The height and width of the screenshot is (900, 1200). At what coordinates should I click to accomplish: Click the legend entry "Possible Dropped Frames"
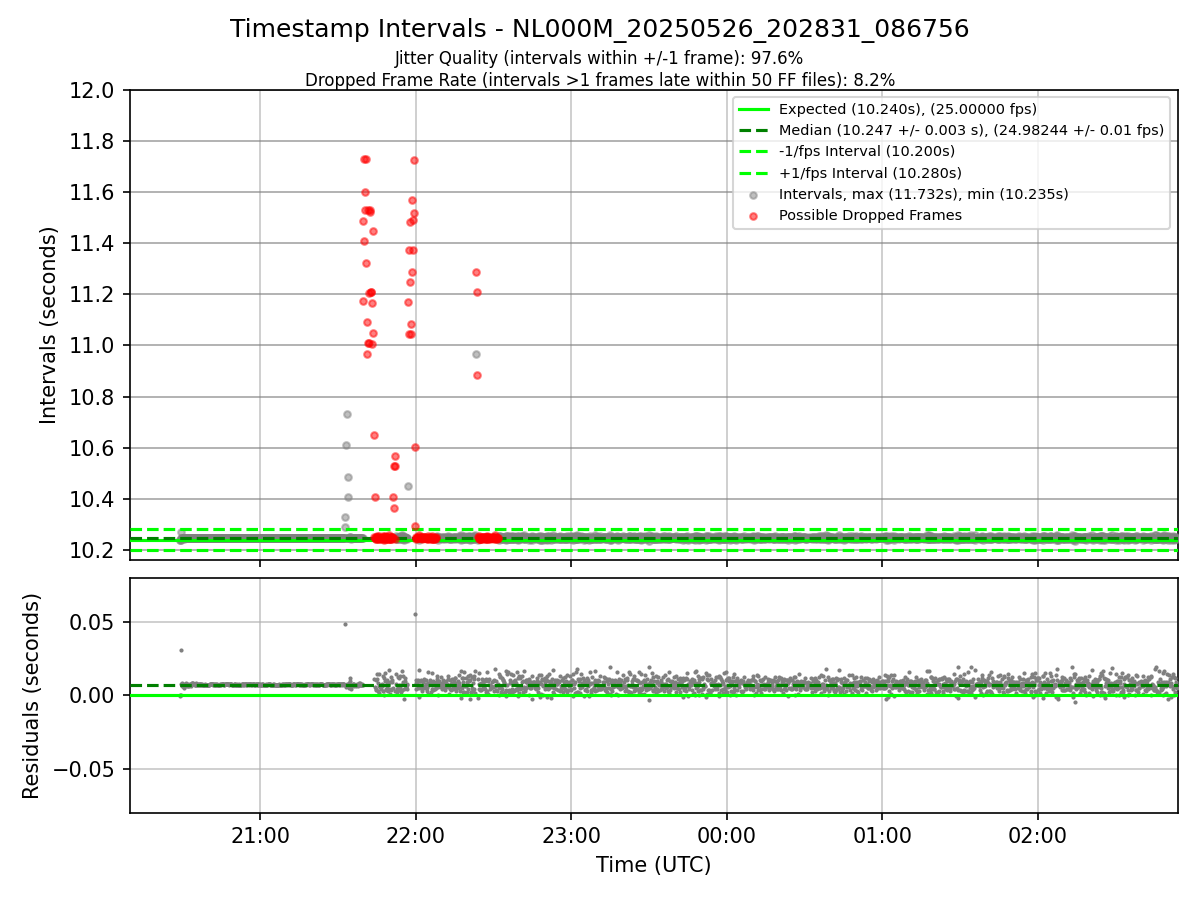[x=870, y=215]
